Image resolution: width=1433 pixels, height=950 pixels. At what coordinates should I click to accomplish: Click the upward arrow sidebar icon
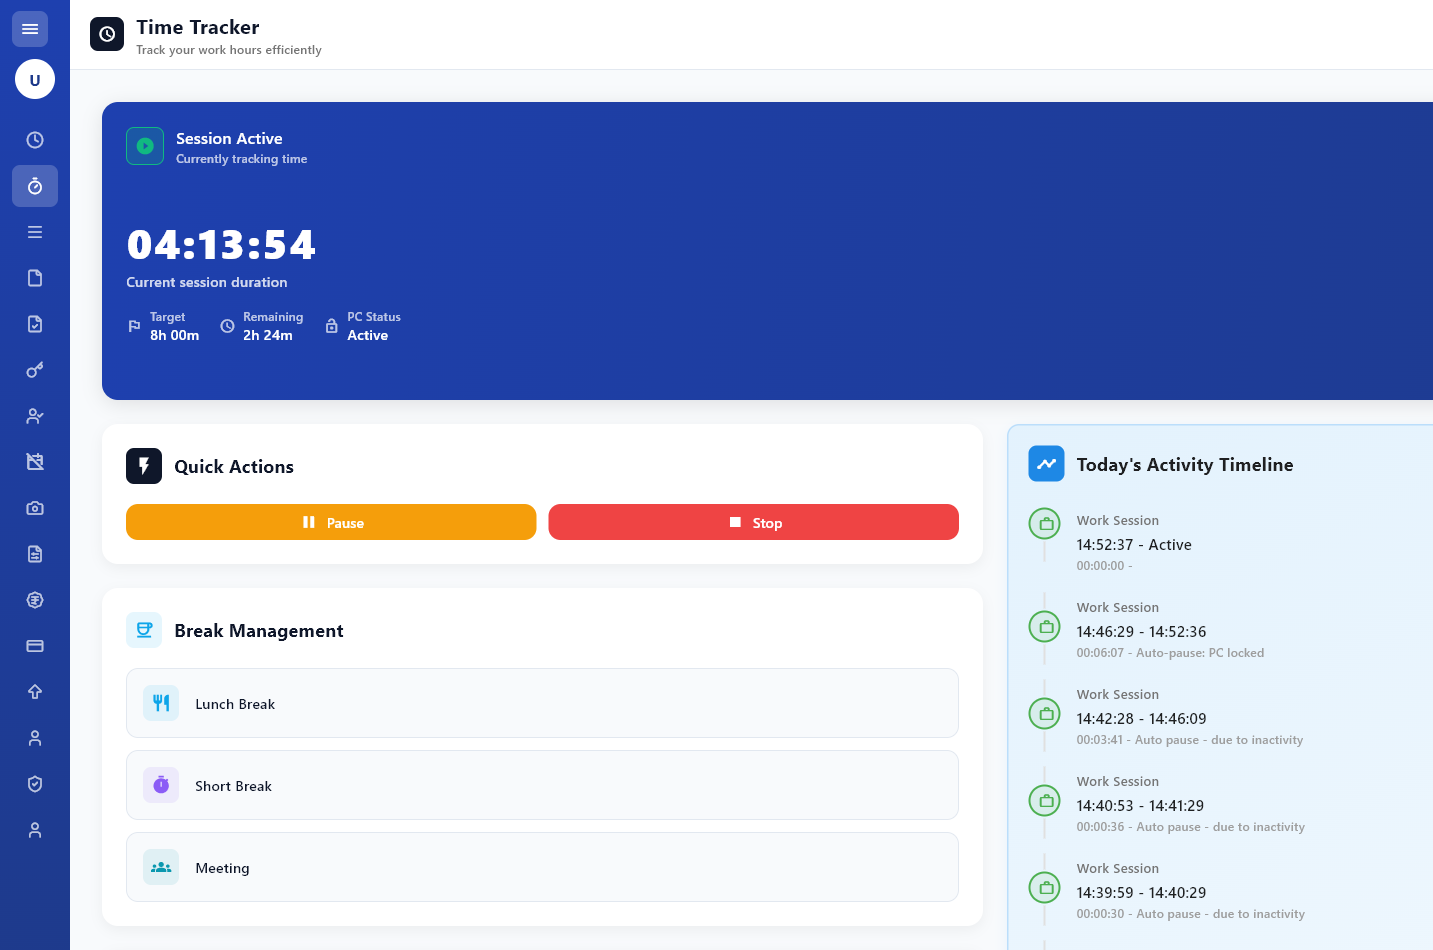pos(35,692)
